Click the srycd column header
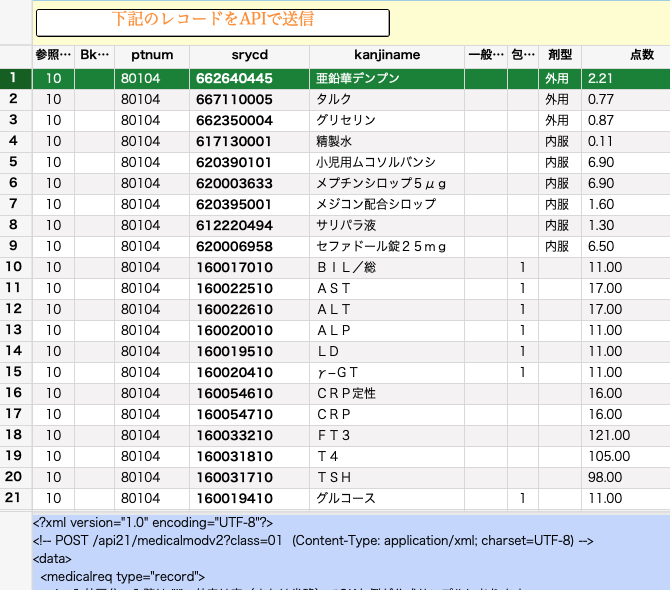Viewport: 670px width, 590px height. [x=248, y=55]
